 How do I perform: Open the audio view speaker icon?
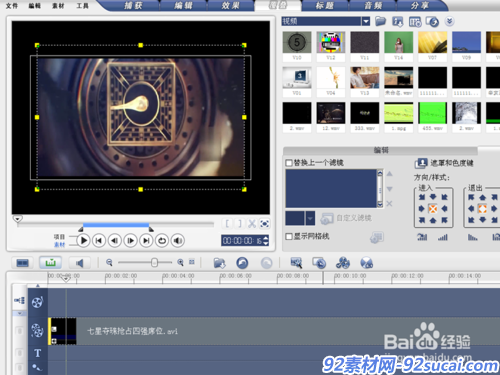[x=79, y=263]
